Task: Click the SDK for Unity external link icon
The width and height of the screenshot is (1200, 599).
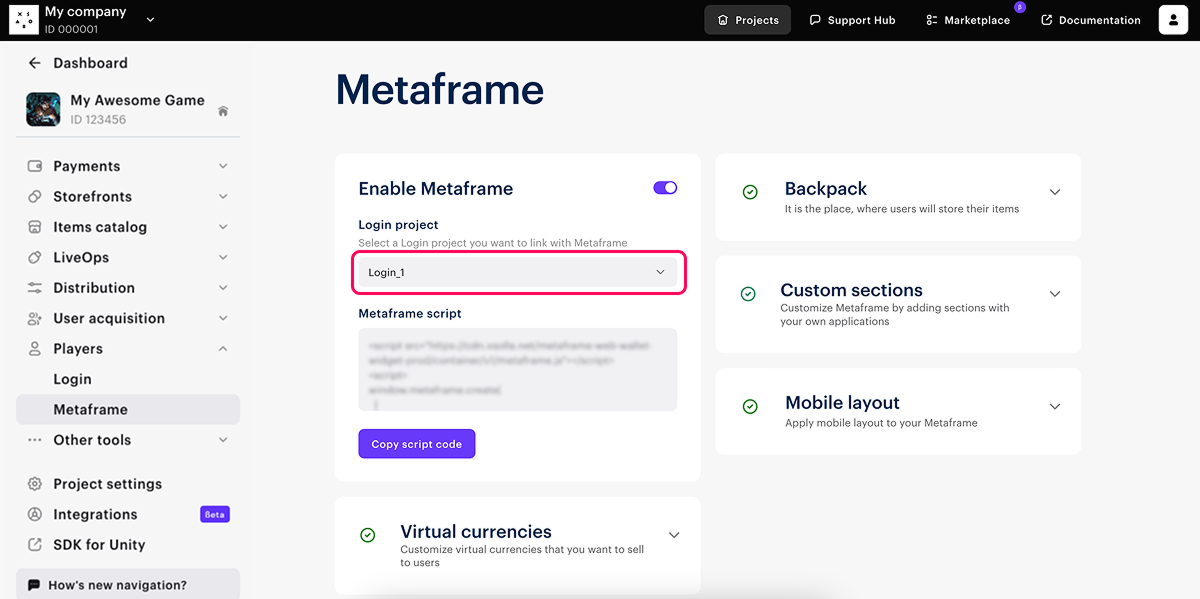Action: [x=35, y=545]
